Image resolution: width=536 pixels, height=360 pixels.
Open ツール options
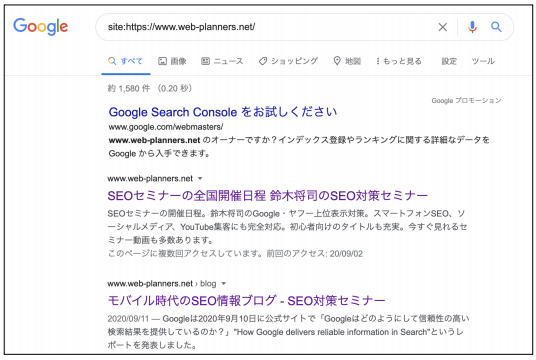click(x=483, y=61)
